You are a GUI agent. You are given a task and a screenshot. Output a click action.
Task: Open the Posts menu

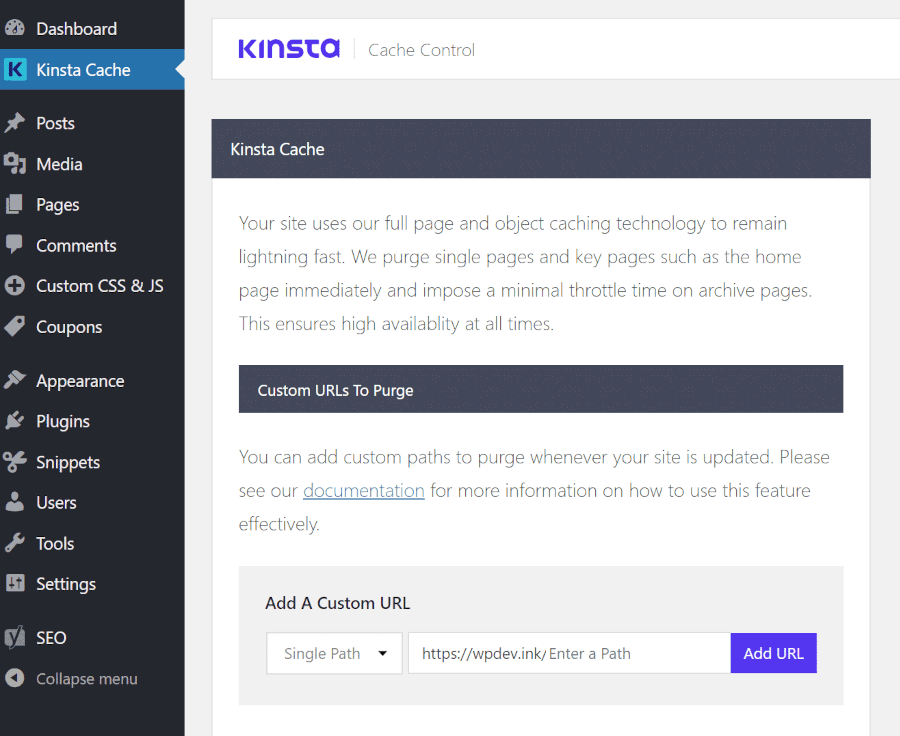point(92,123)
